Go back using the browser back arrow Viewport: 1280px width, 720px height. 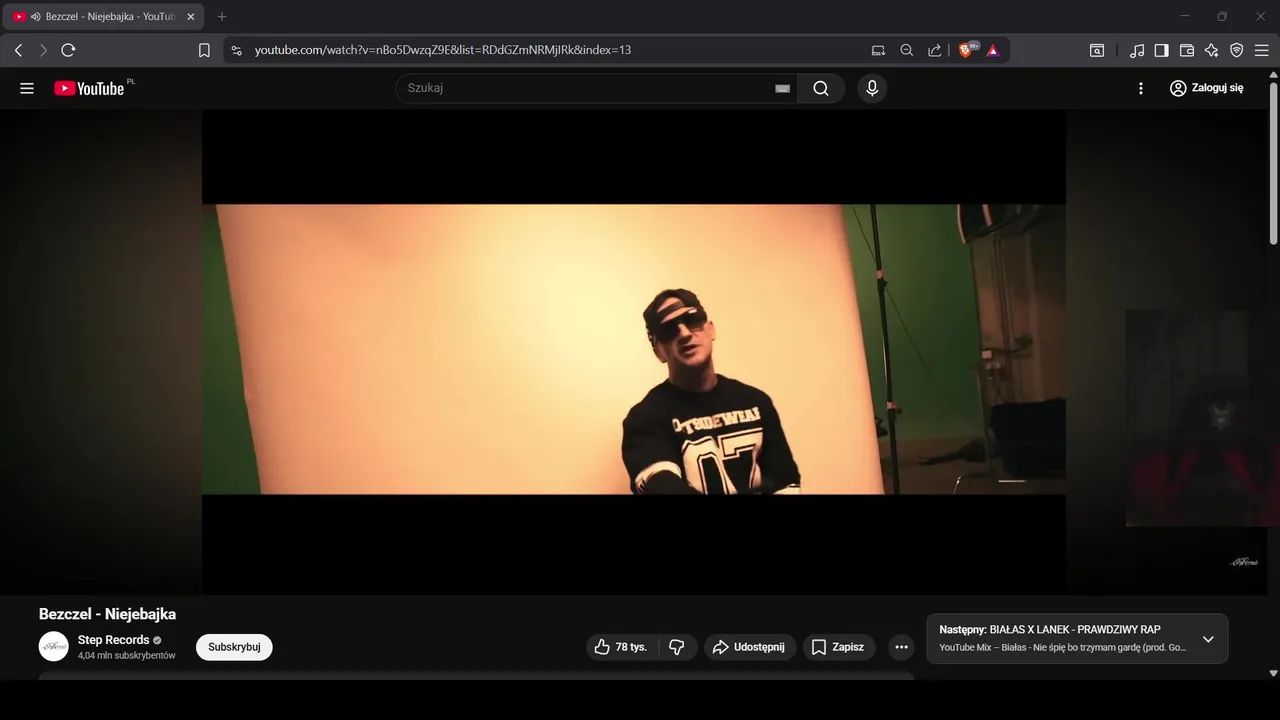coord(18,50)
